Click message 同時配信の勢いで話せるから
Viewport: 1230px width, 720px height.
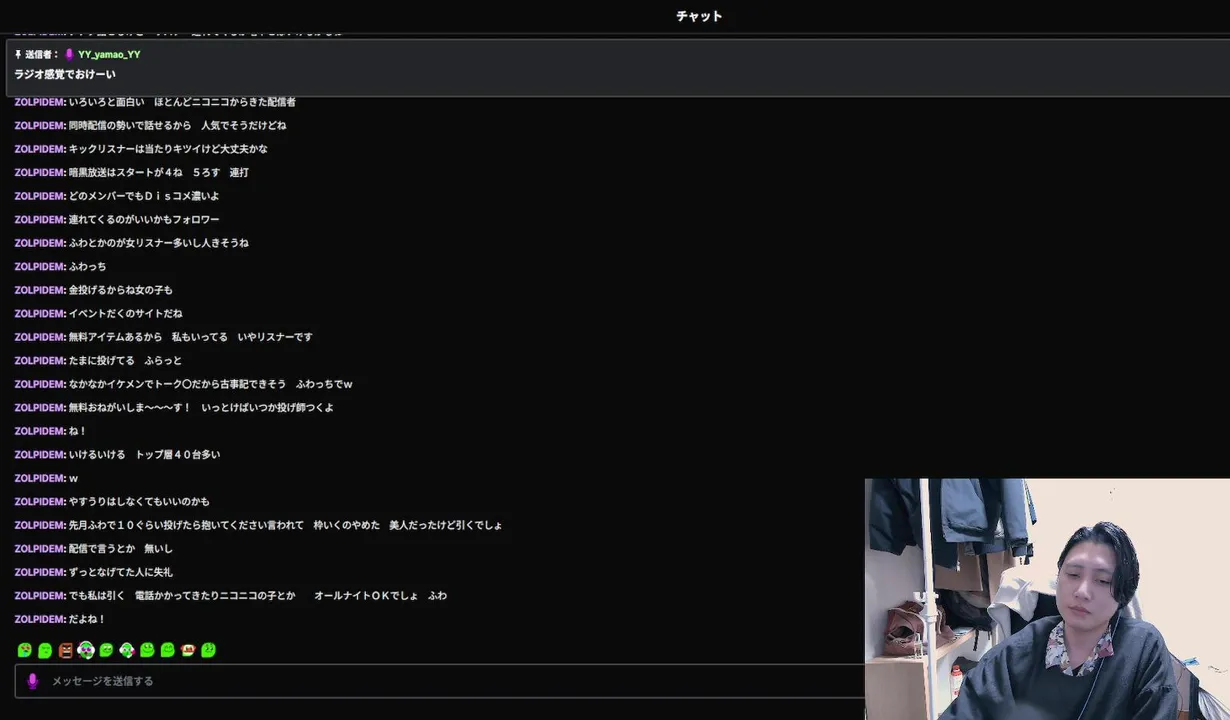click(x=177, y=125)
